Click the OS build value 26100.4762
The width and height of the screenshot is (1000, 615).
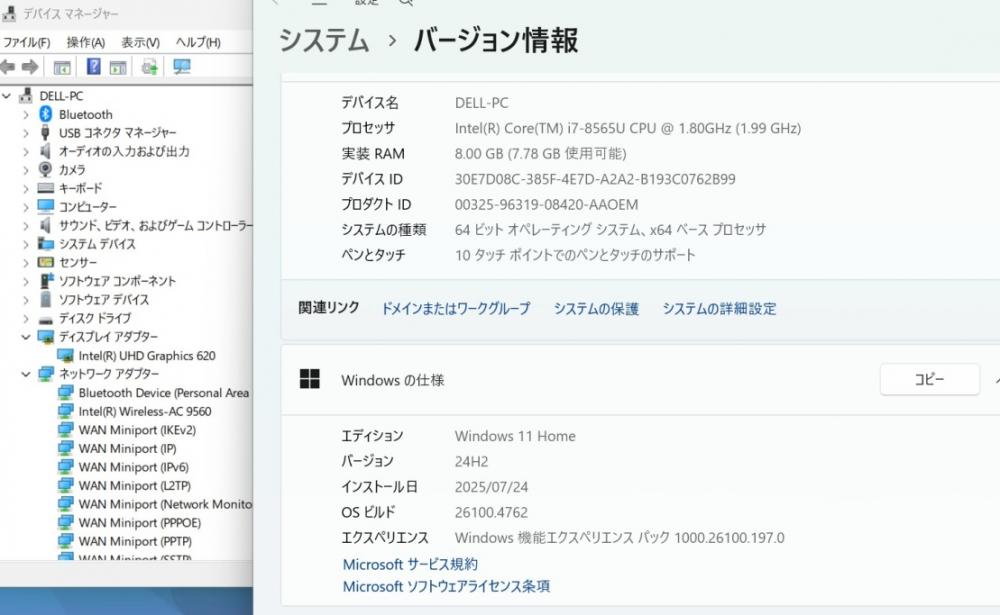[x=491, y=512]
